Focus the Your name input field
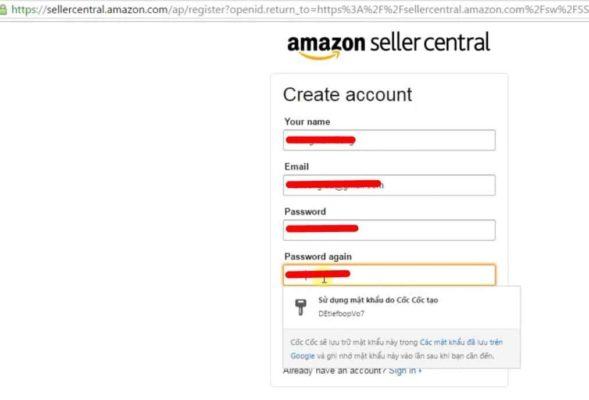The height and width of the screenshot is (400, 589). coord(389,140)
